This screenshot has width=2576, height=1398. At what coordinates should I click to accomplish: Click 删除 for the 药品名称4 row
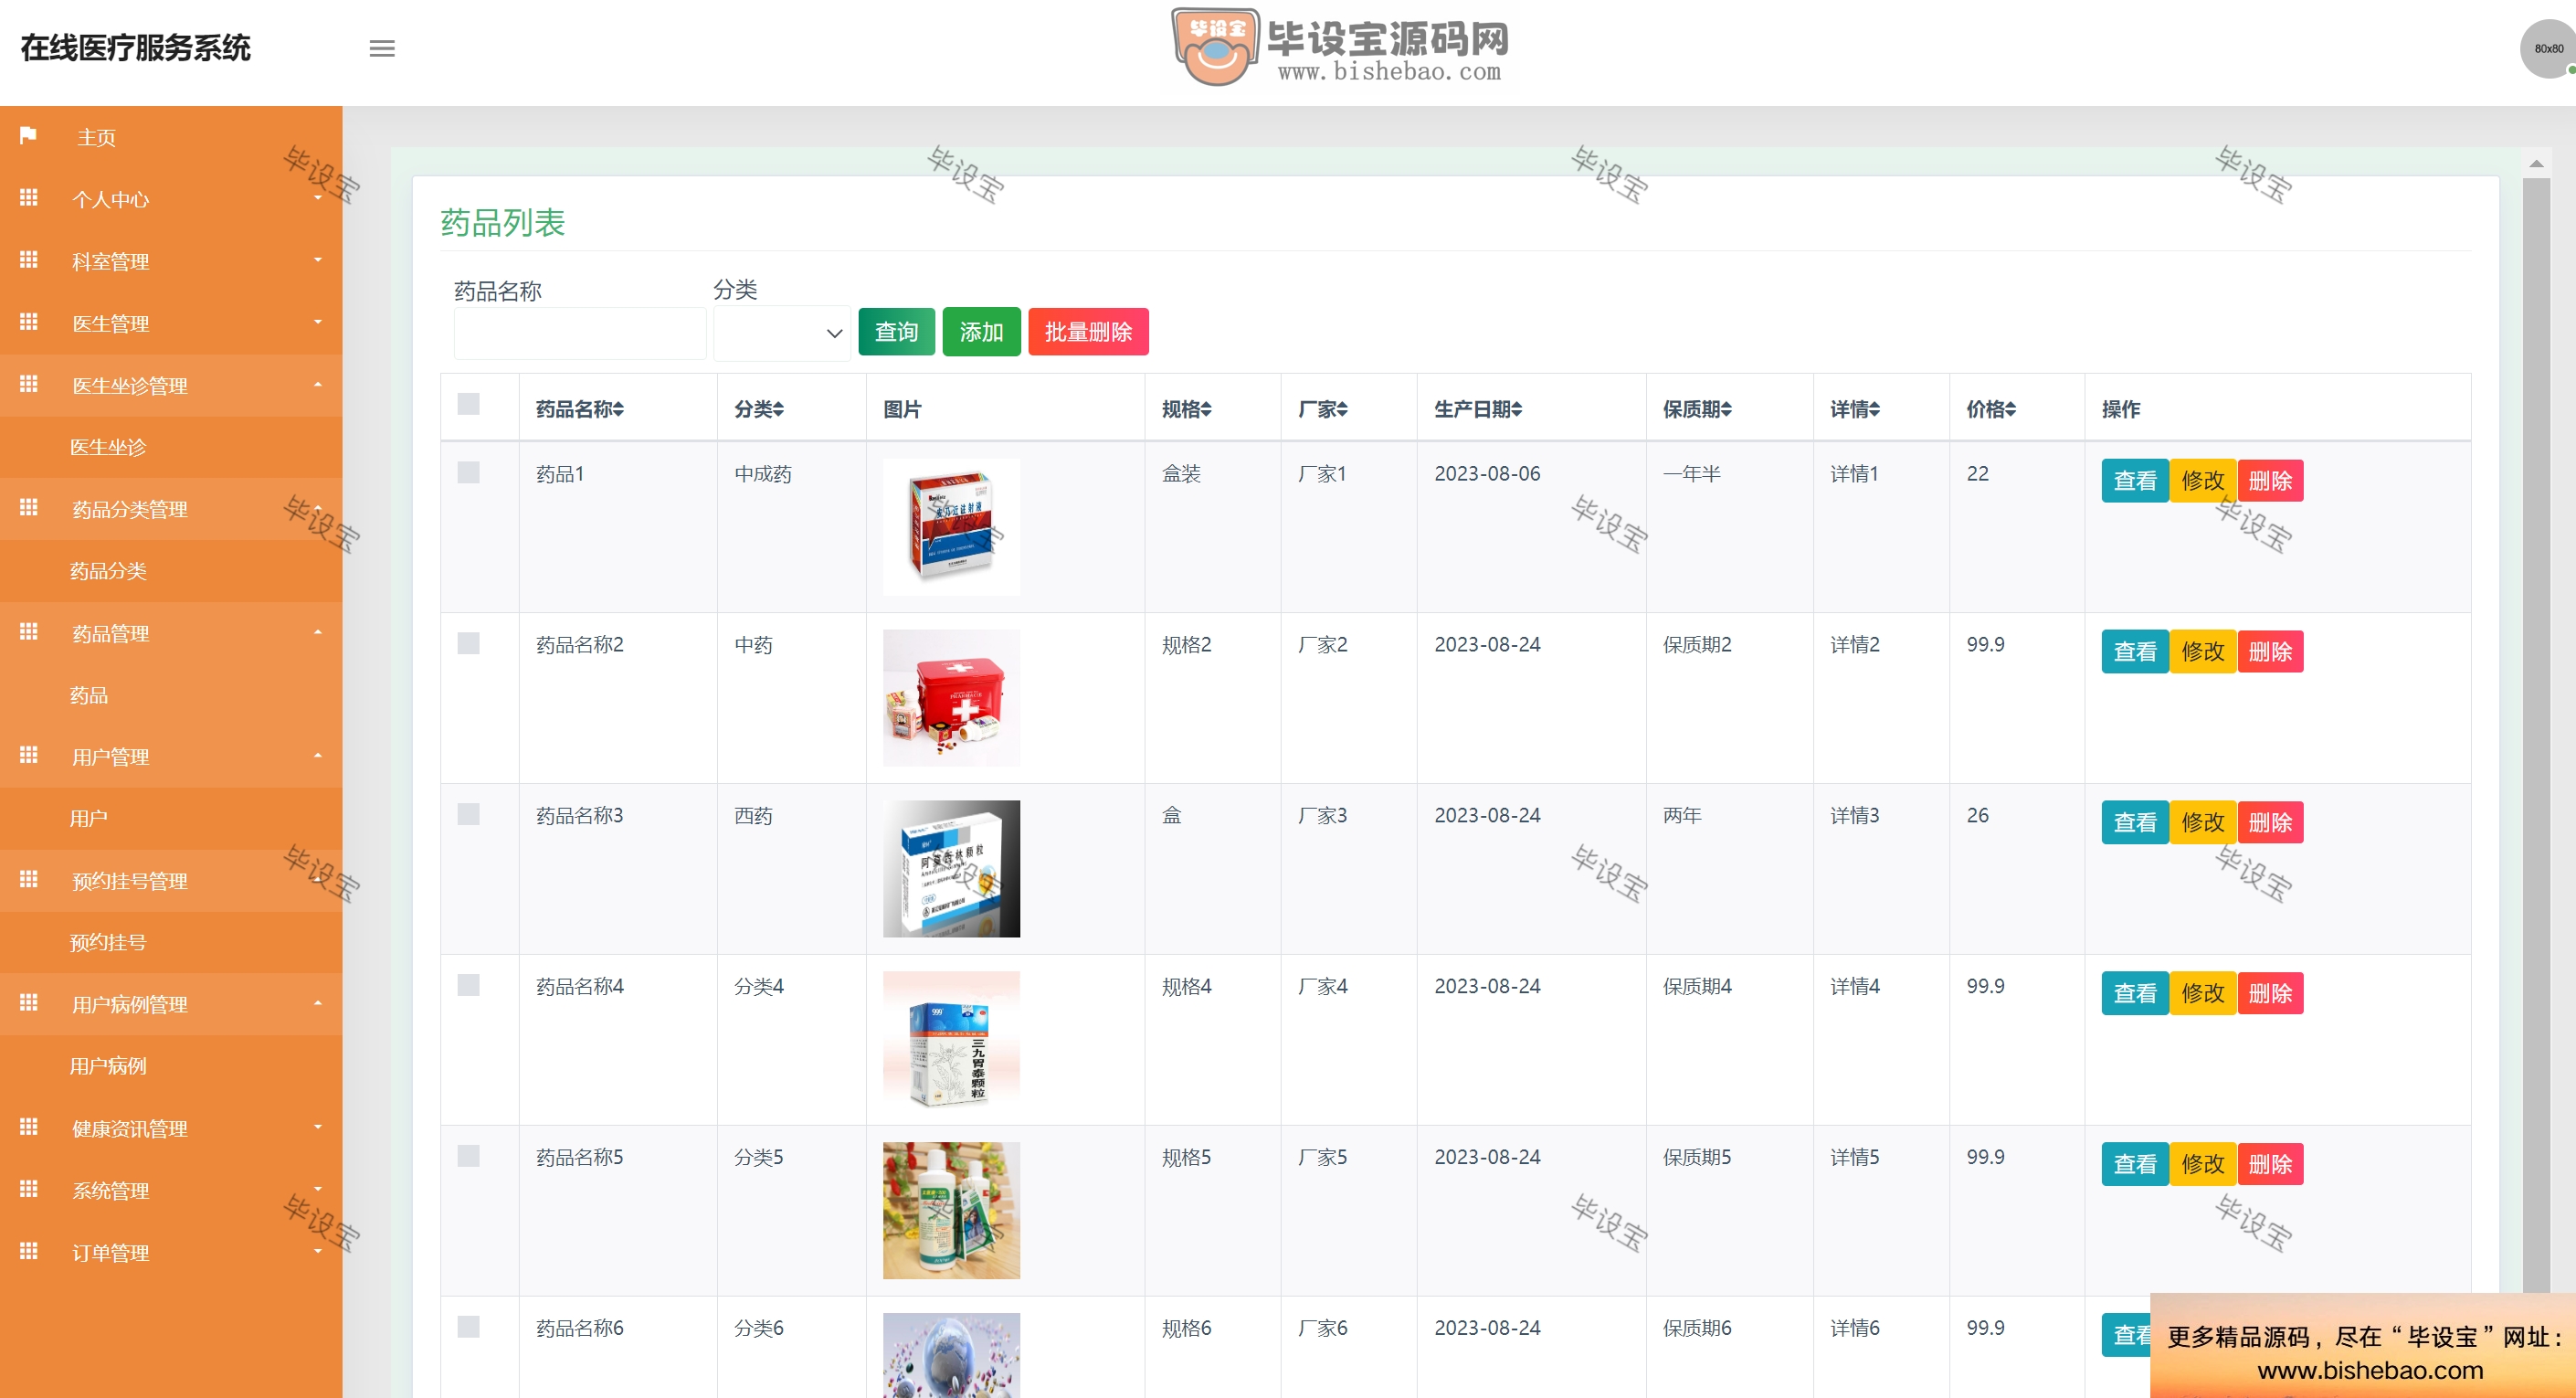click(2270, 993)
